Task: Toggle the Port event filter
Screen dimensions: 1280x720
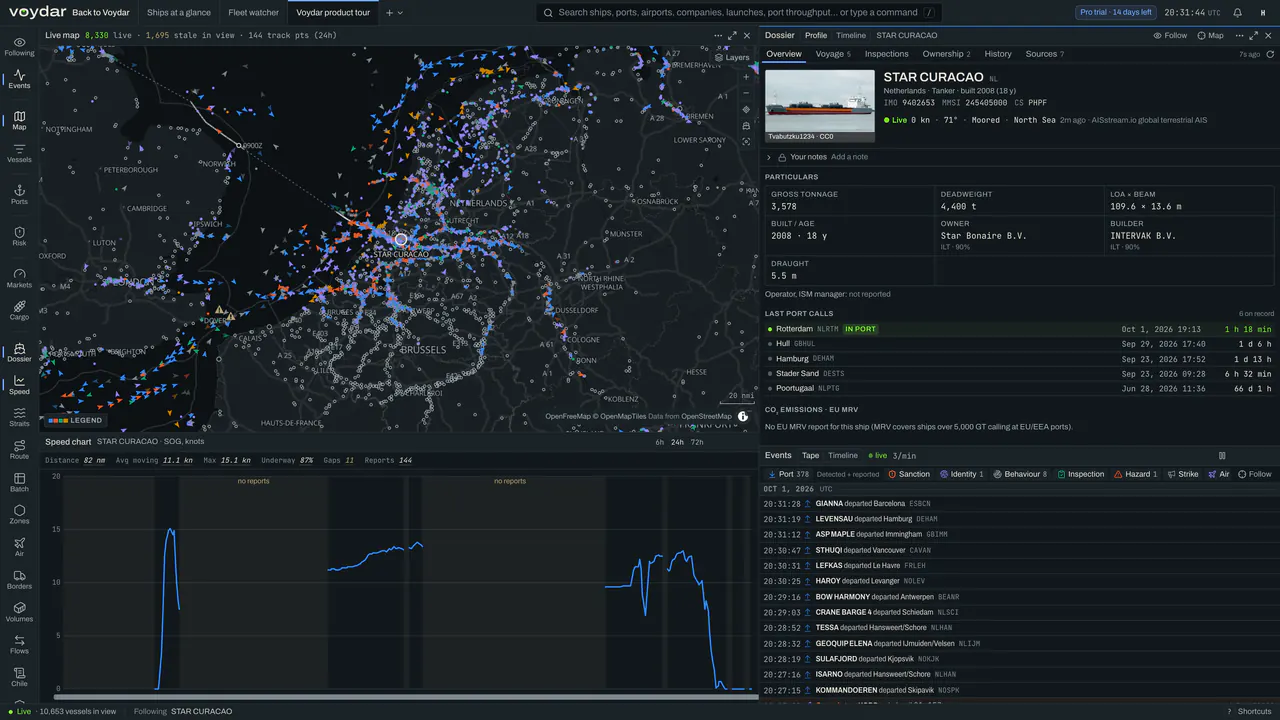Action: 788,474
